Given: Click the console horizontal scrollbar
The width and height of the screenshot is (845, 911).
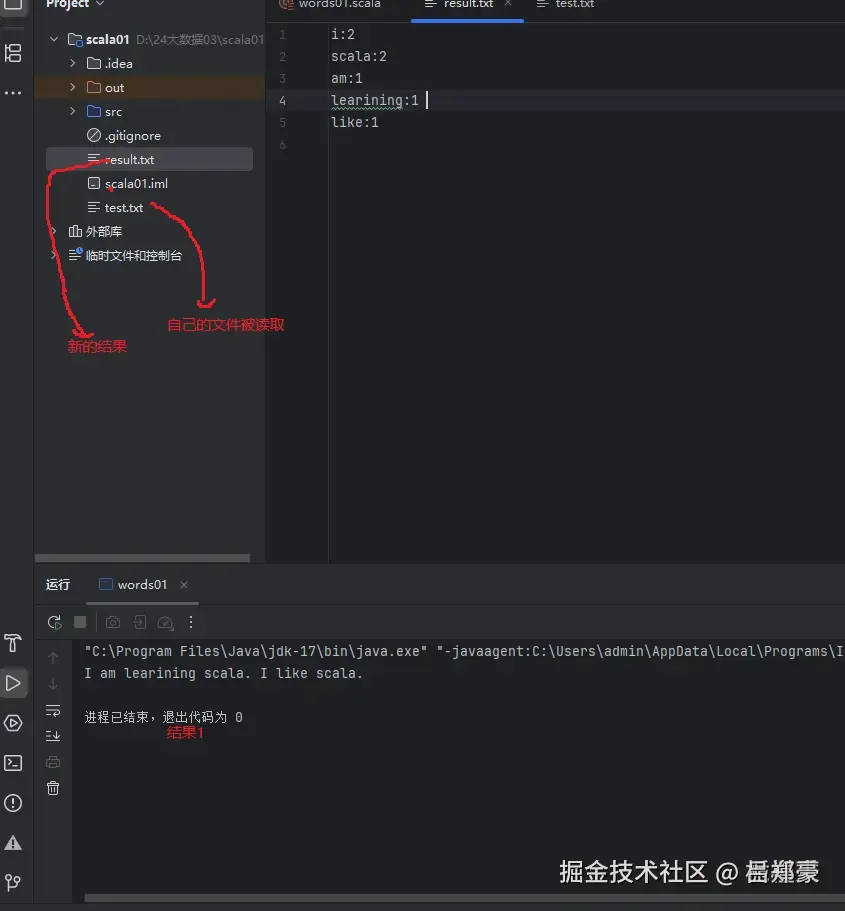Looking at the screenshot, I should point(464,898).
